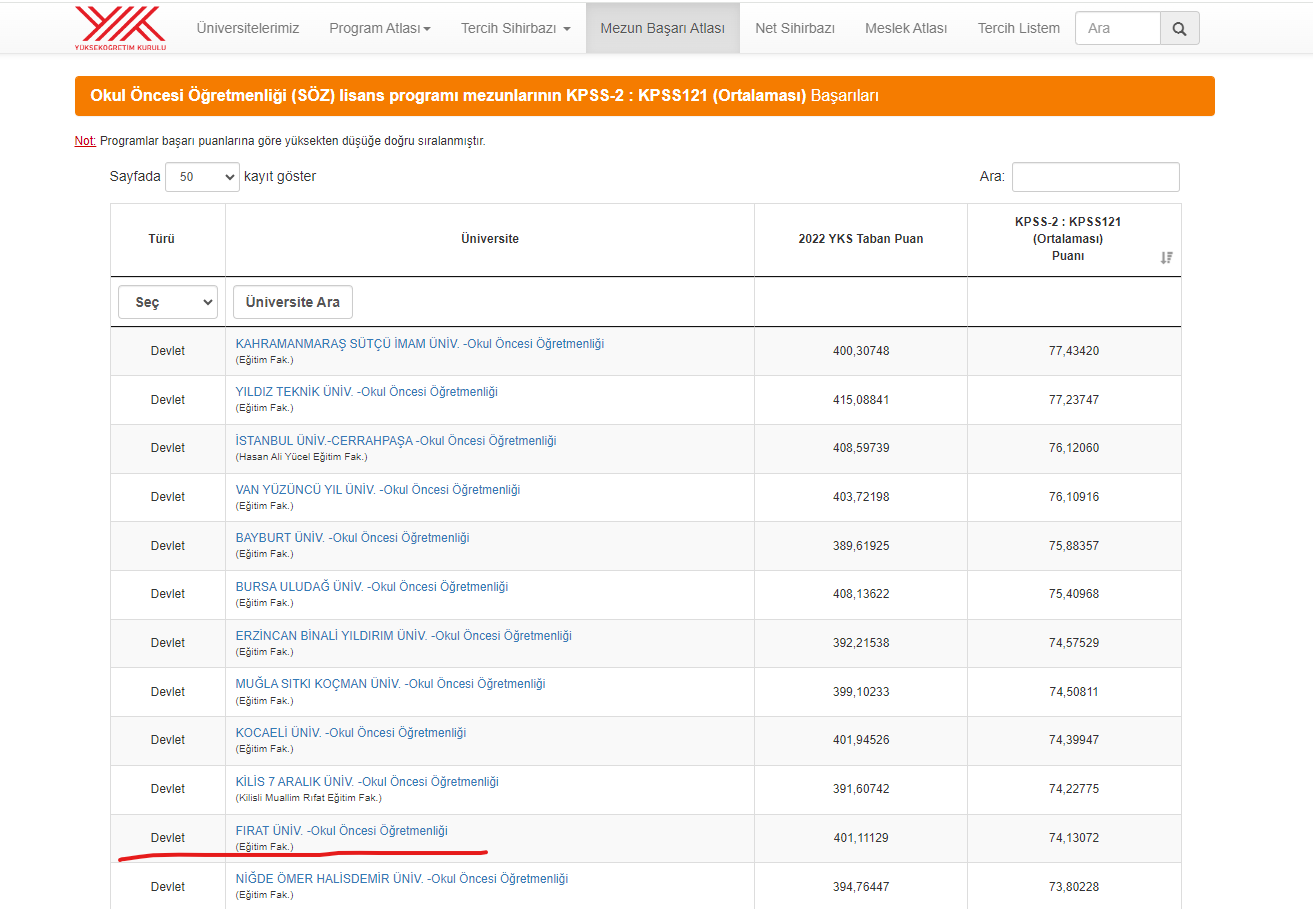
Task: Open Kocaeli Üniv. program link
Action: point(351,733)
